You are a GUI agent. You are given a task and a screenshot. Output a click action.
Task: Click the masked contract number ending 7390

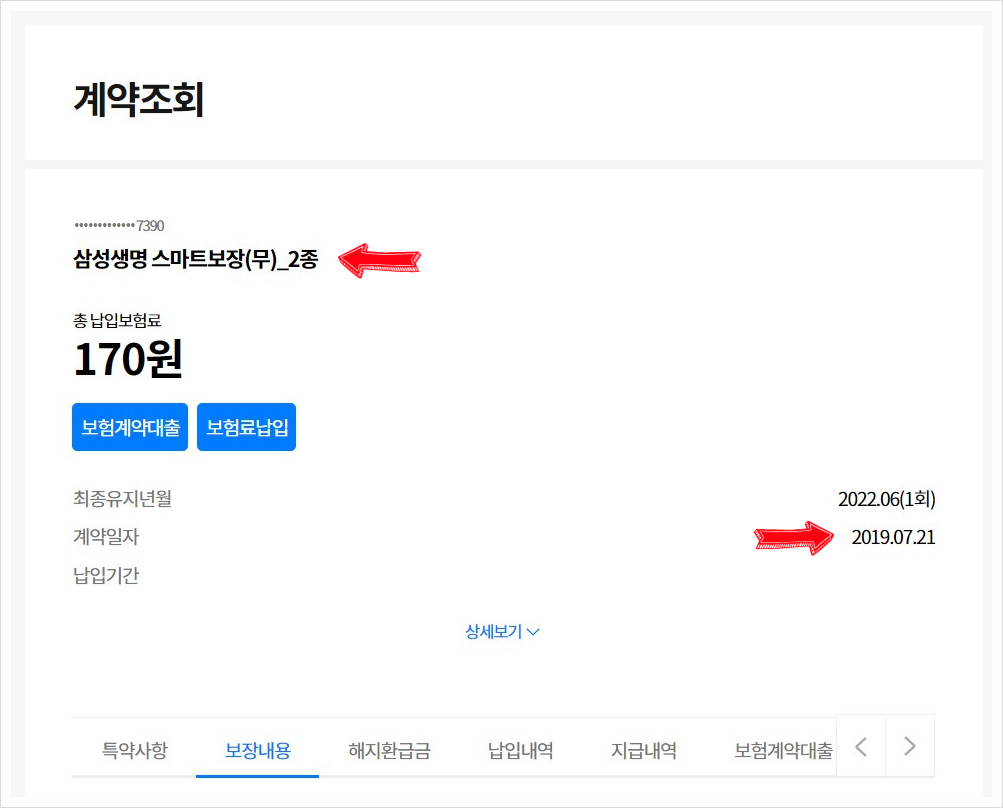(x=119, y=225)
